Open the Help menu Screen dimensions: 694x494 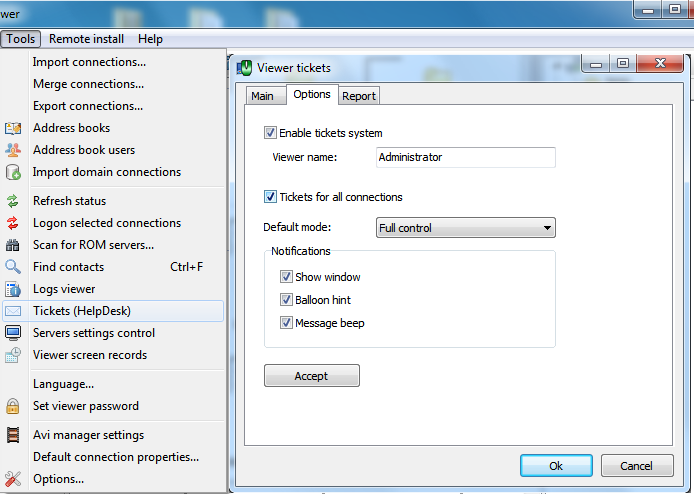[150, 39]
